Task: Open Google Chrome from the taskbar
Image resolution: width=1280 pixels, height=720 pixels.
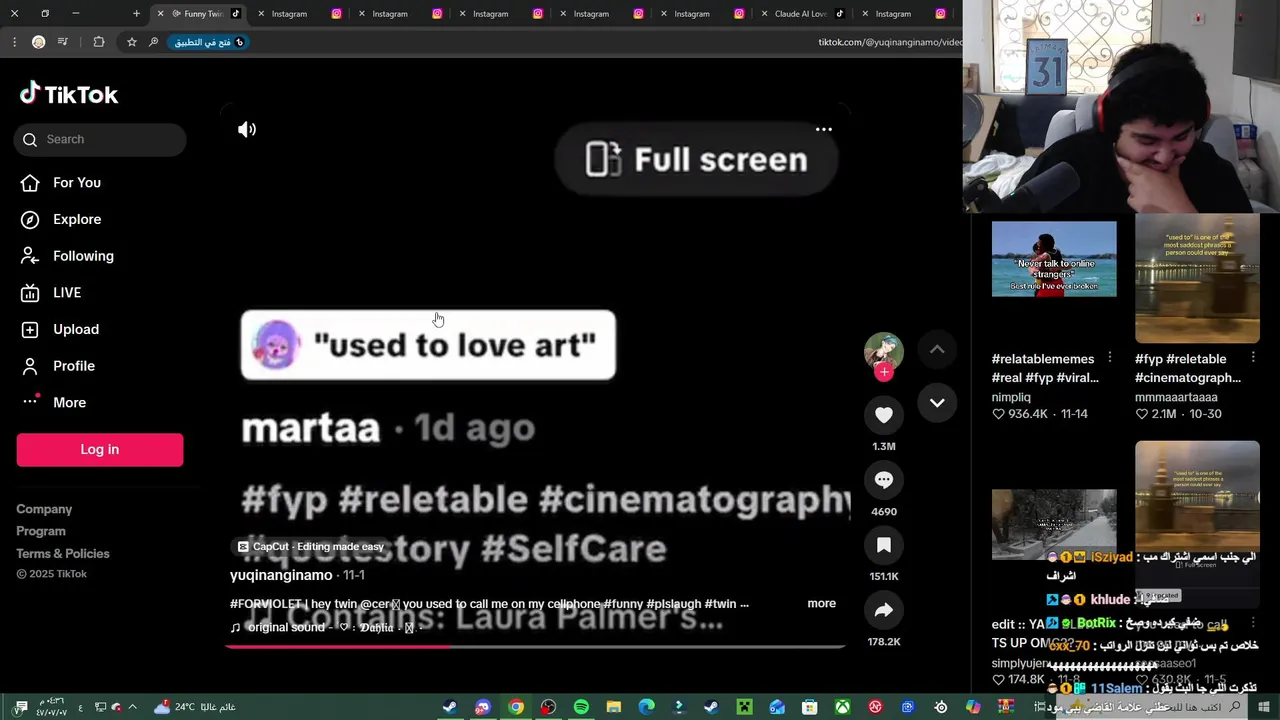Action: [516, 707]
